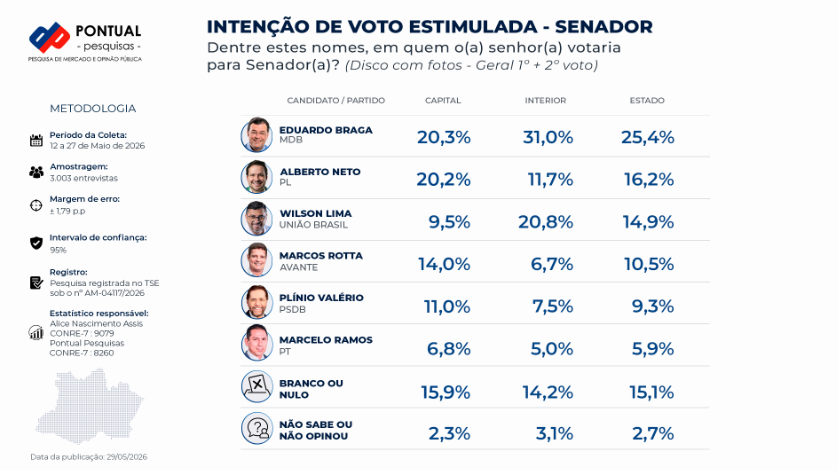Click the people icon beside Amostragem
This screenshot has height=471, width=838.
36,172
